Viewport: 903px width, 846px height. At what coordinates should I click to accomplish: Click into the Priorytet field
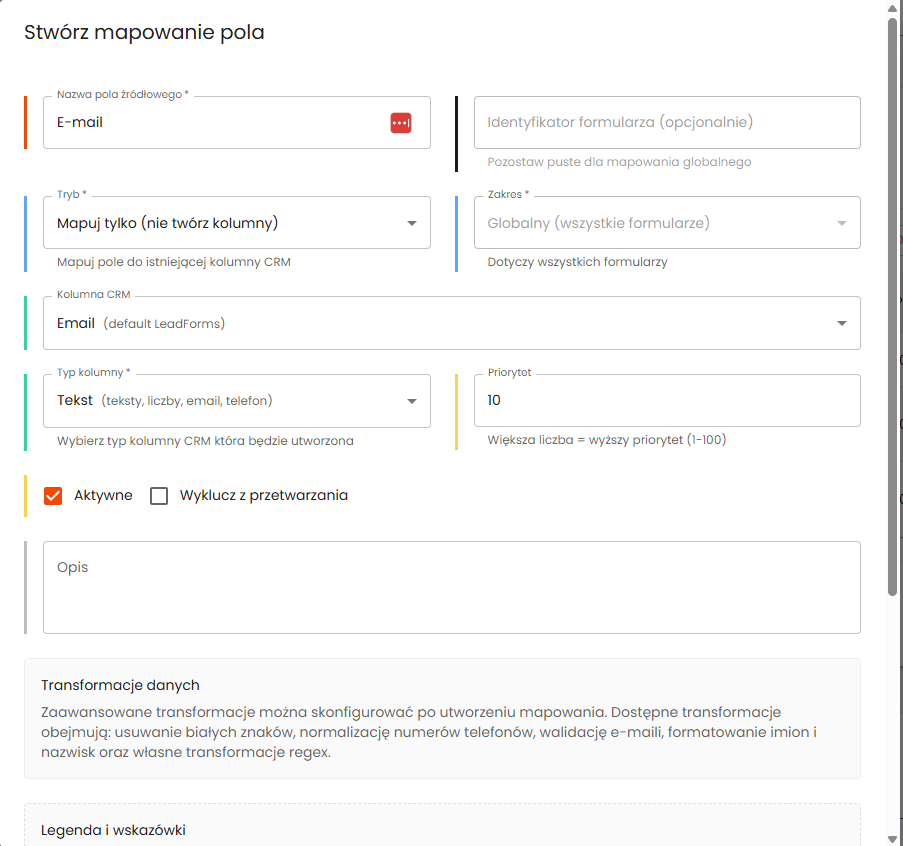pyautogui.click(x=666, y=401)
